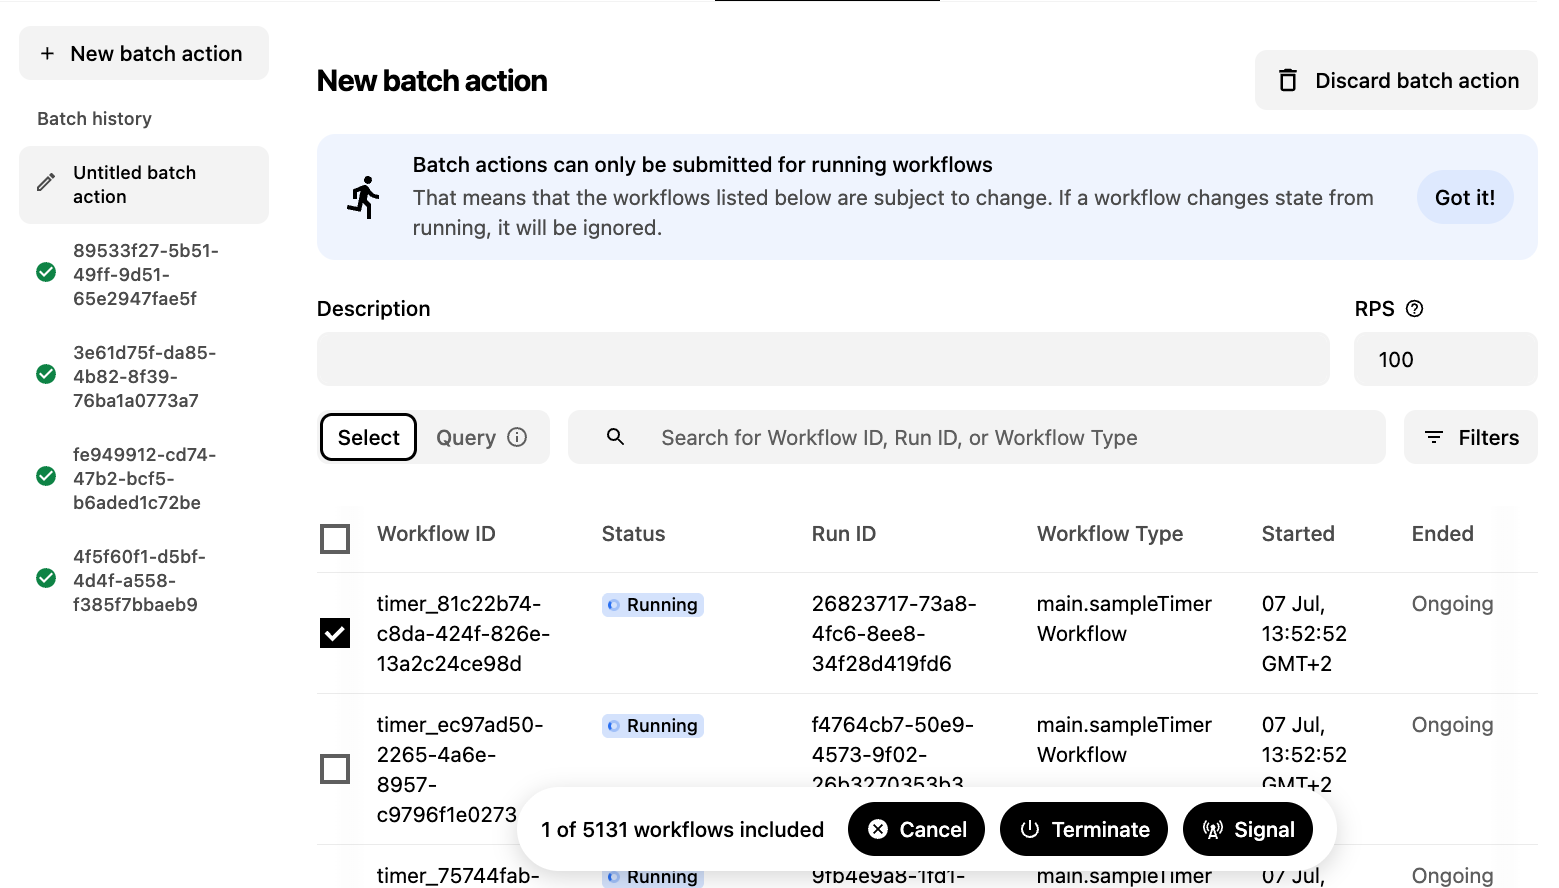Click the plus icon for new batch action
The width and height of the screenshot is (1559, 888).
point(47,54)
